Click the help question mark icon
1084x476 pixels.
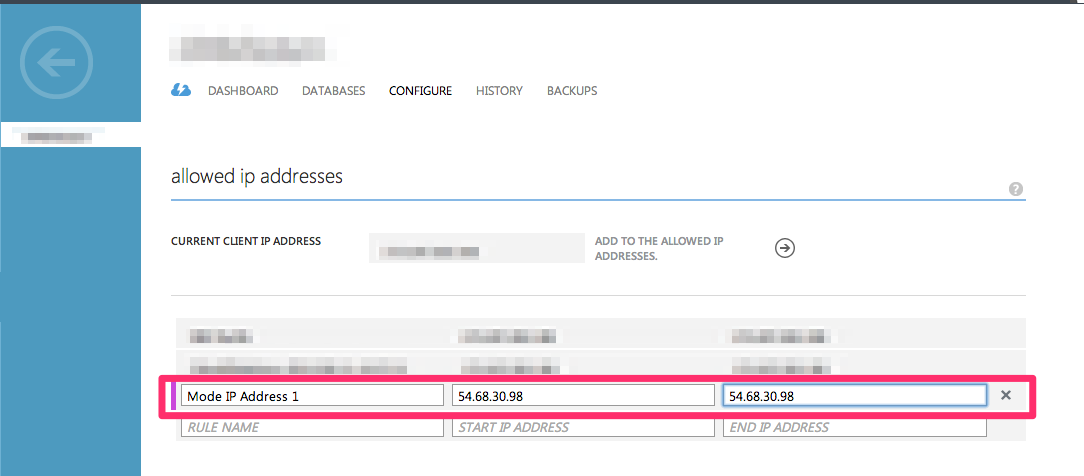click(1016, 189)
